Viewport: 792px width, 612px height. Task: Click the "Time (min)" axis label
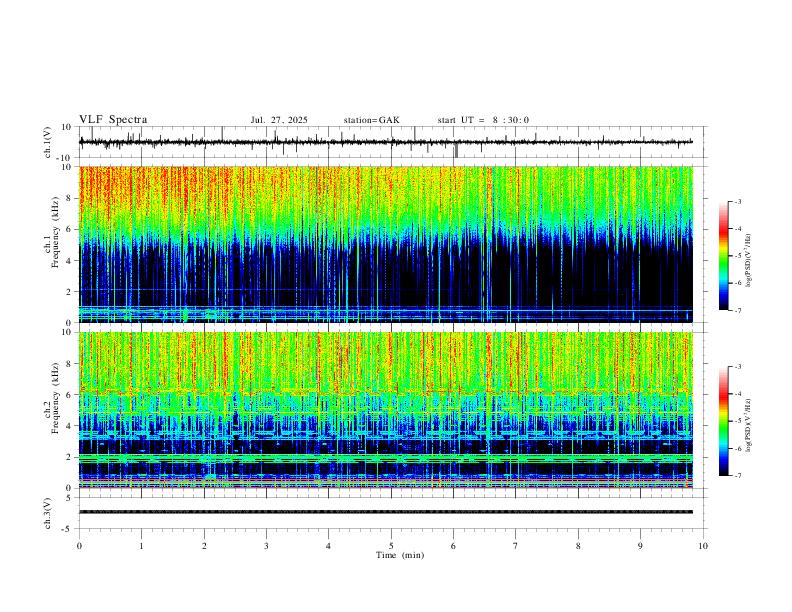400,555
